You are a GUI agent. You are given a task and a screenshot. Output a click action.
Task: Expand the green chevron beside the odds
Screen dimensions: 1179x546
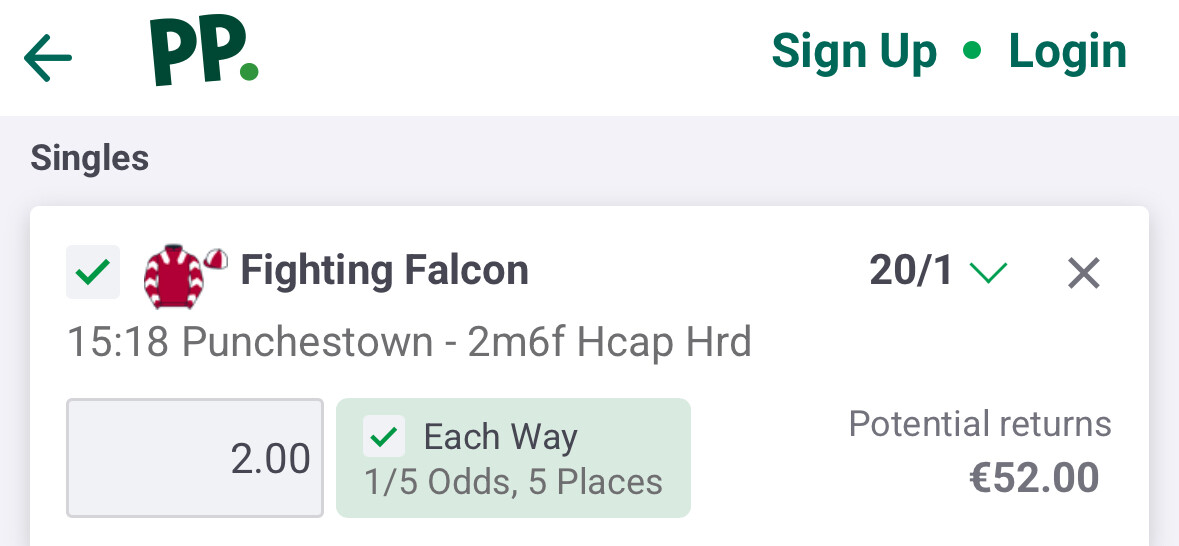988,272
